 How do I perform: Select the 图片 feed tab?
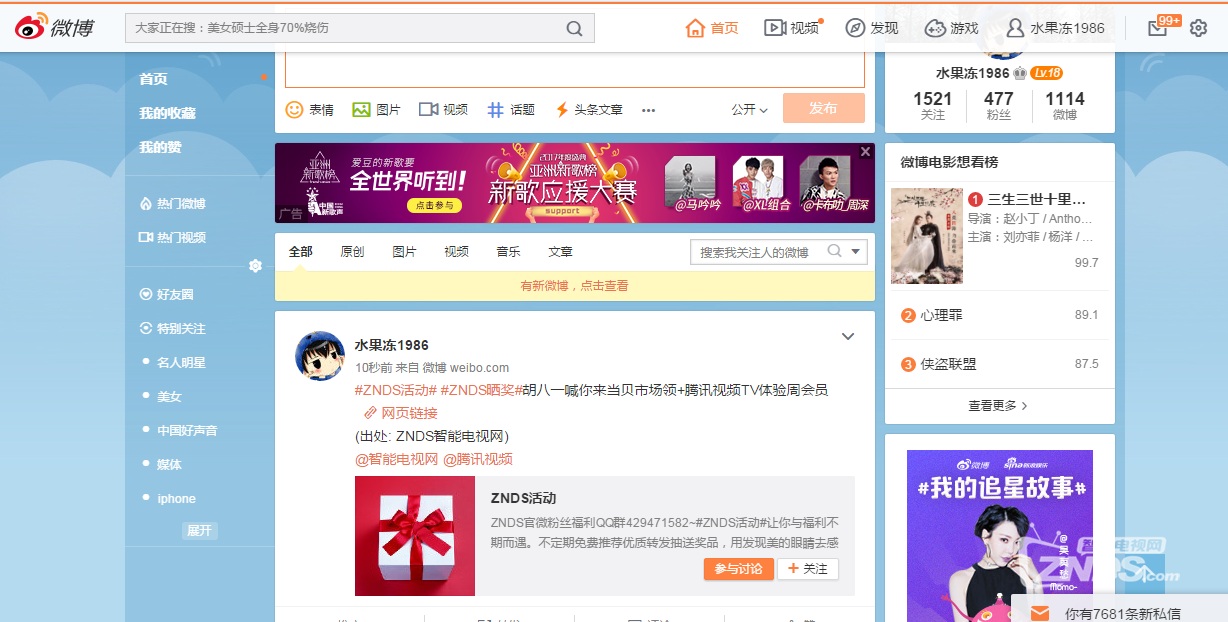pyautogui.click(x=405, y=252)
